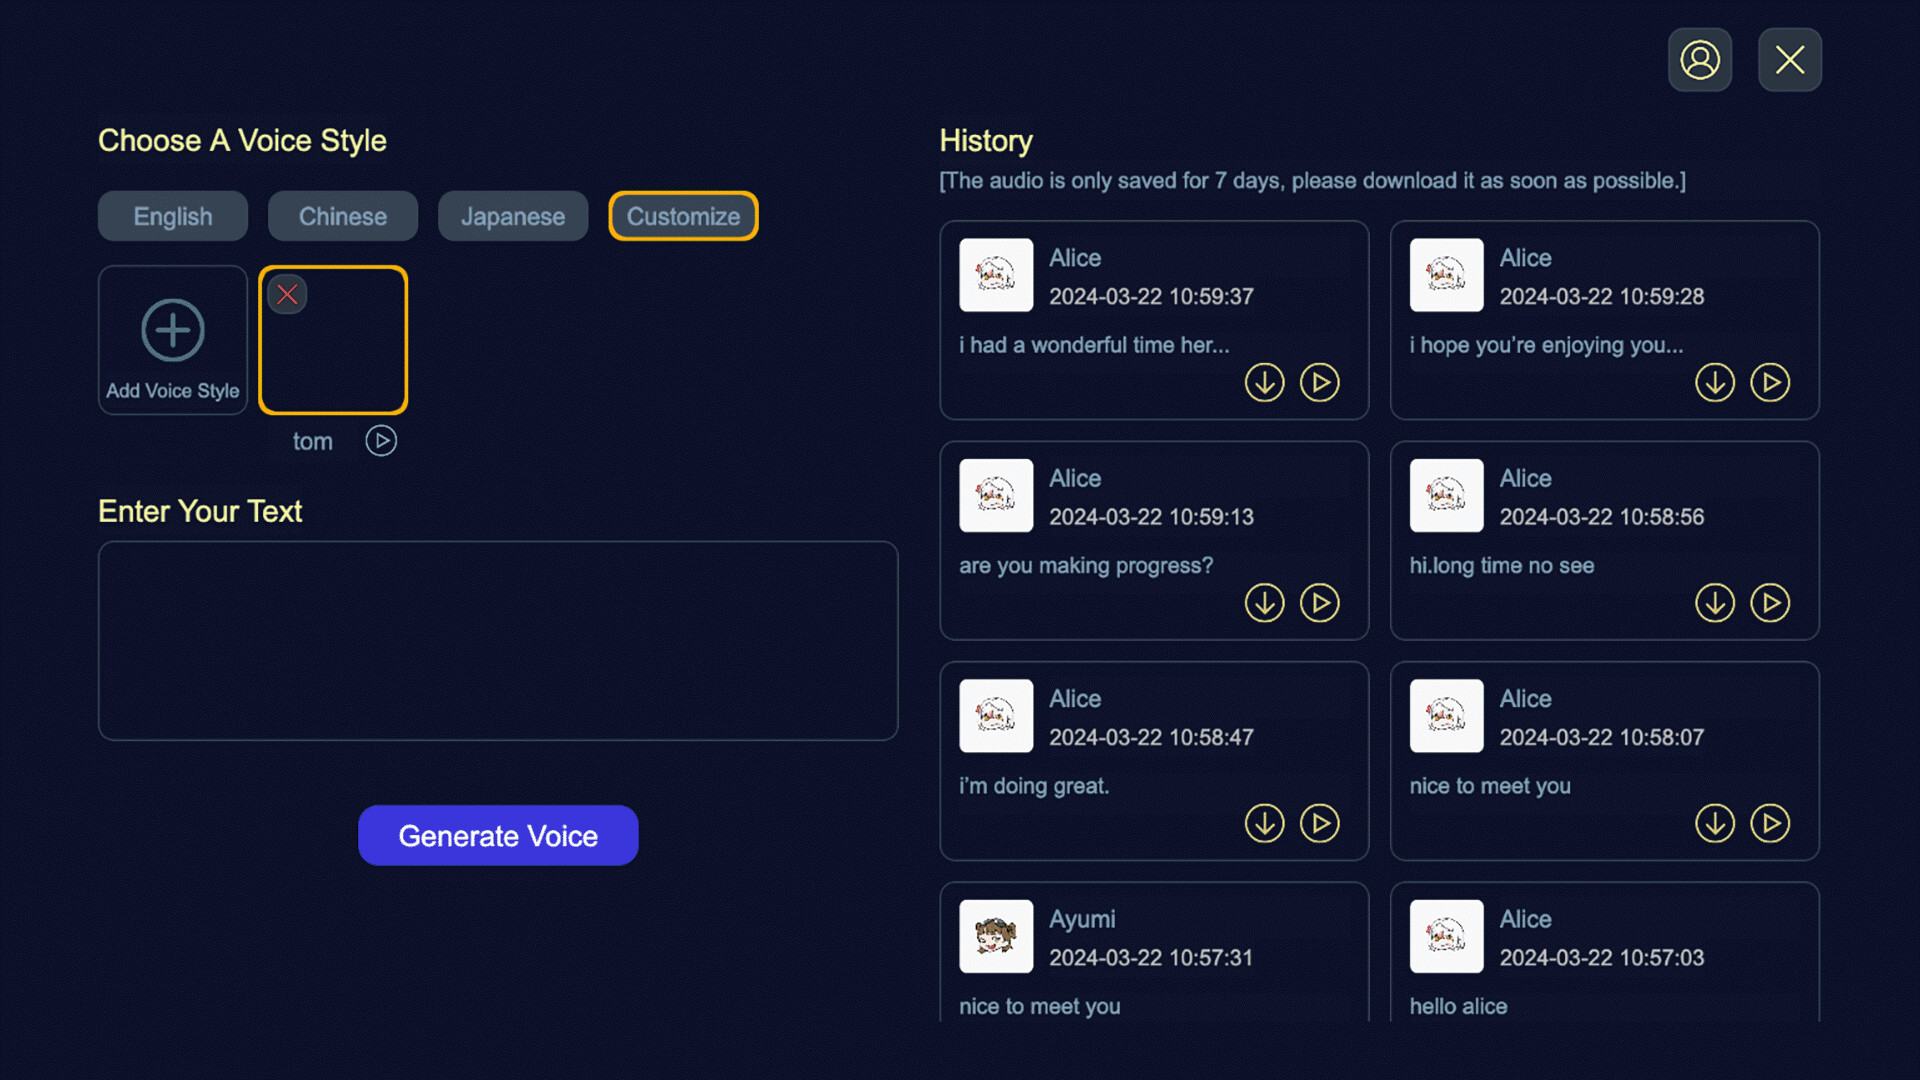Download the audio for 'i had a wonderful time her...'

coord(1264,382)
